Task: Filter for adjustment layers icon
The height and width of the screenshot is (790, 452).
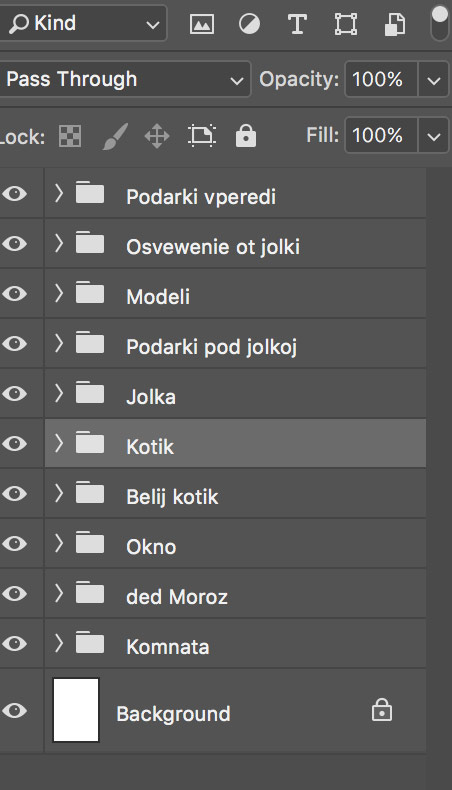Action: (x=249, y=24)
